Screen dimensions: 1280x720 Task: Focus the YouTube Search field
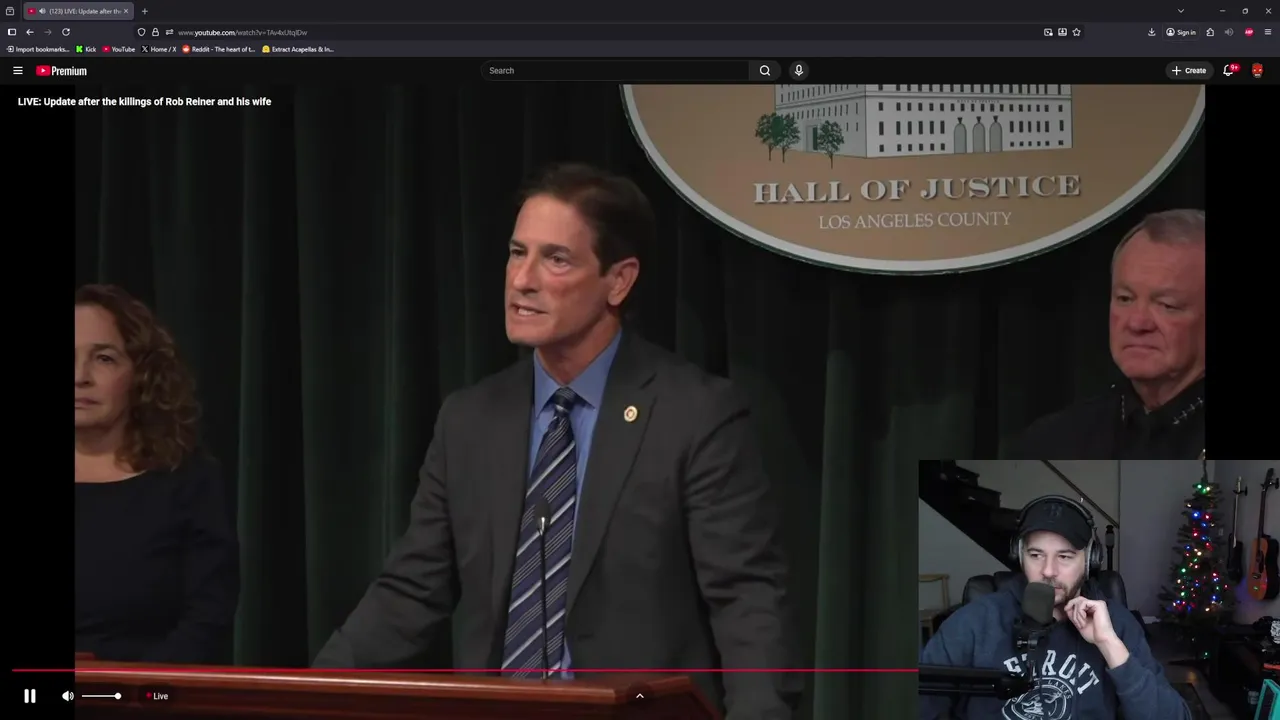tap(614, 70)
